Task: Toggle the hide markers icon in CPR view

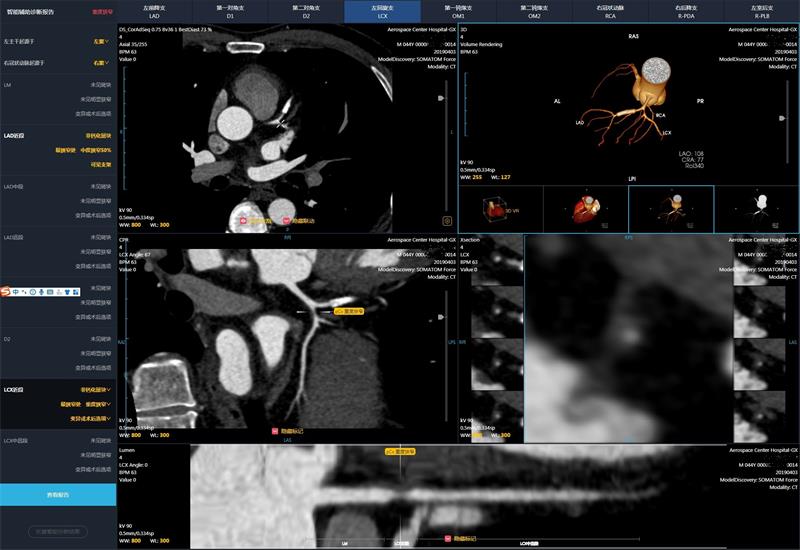Action: [275, 431]
